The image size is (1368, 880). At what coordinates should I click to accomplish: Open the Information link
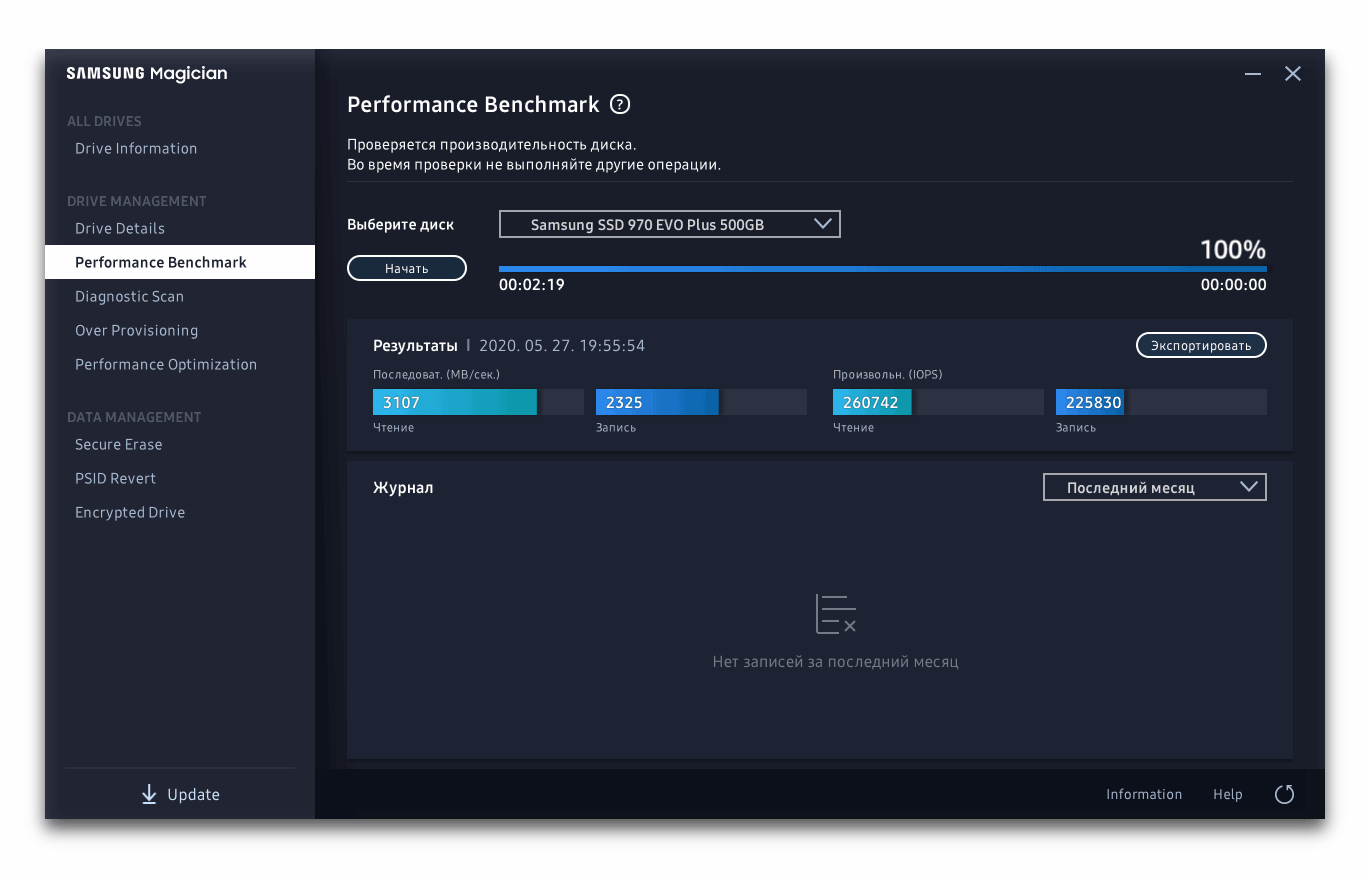click(x=1144, y=794)
